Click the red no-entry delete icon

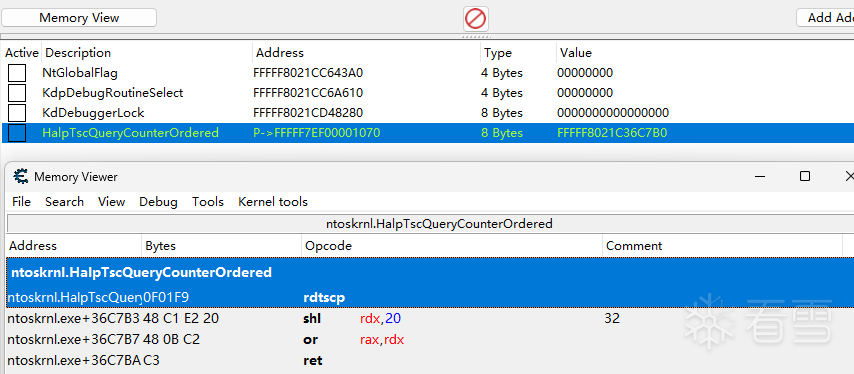click(475, 19)
